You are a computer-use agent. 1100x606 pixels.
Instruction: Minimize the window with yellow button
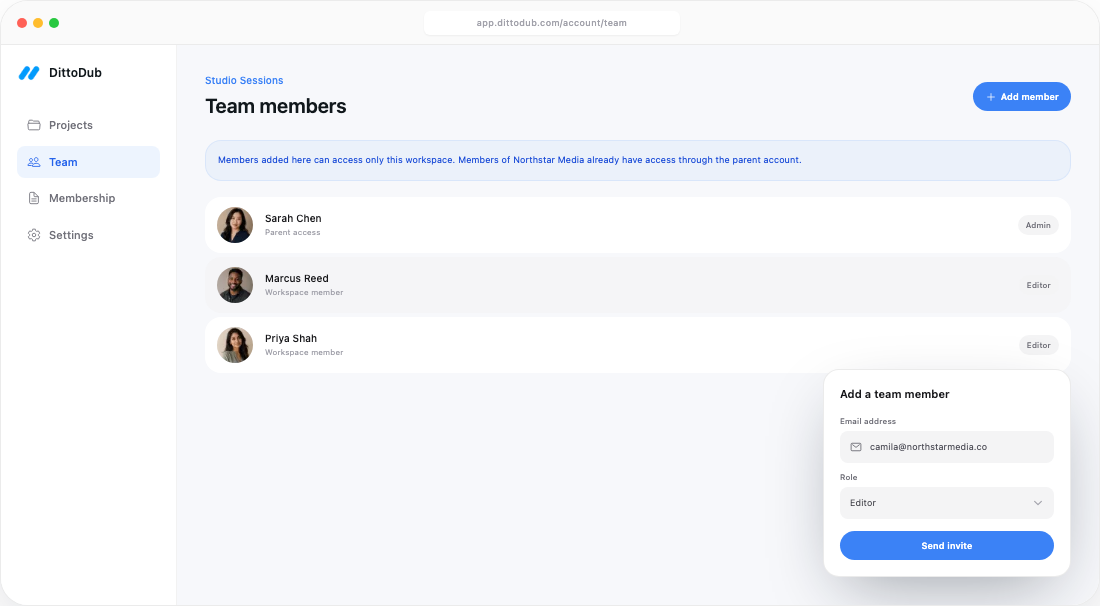click(38, 23)
